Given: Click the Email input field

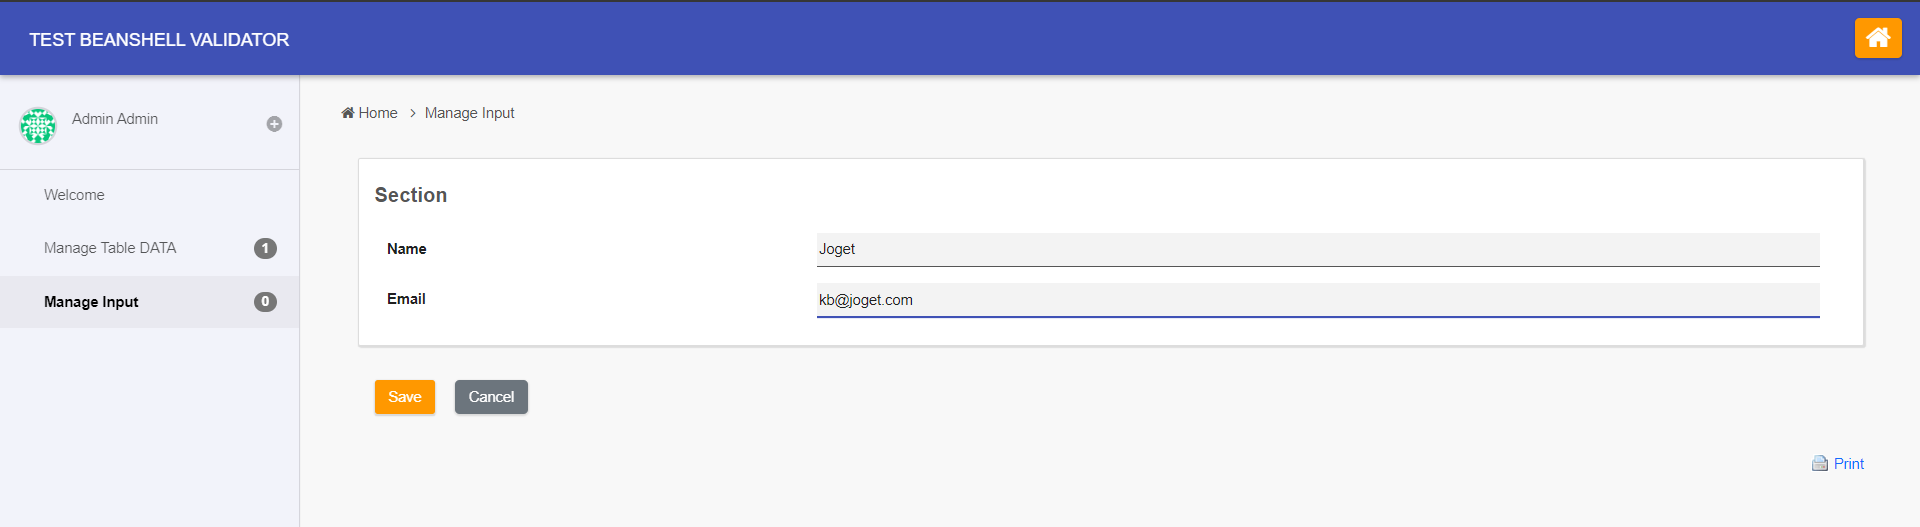Looking at the screenshot, I should (x=1318, y=300).
